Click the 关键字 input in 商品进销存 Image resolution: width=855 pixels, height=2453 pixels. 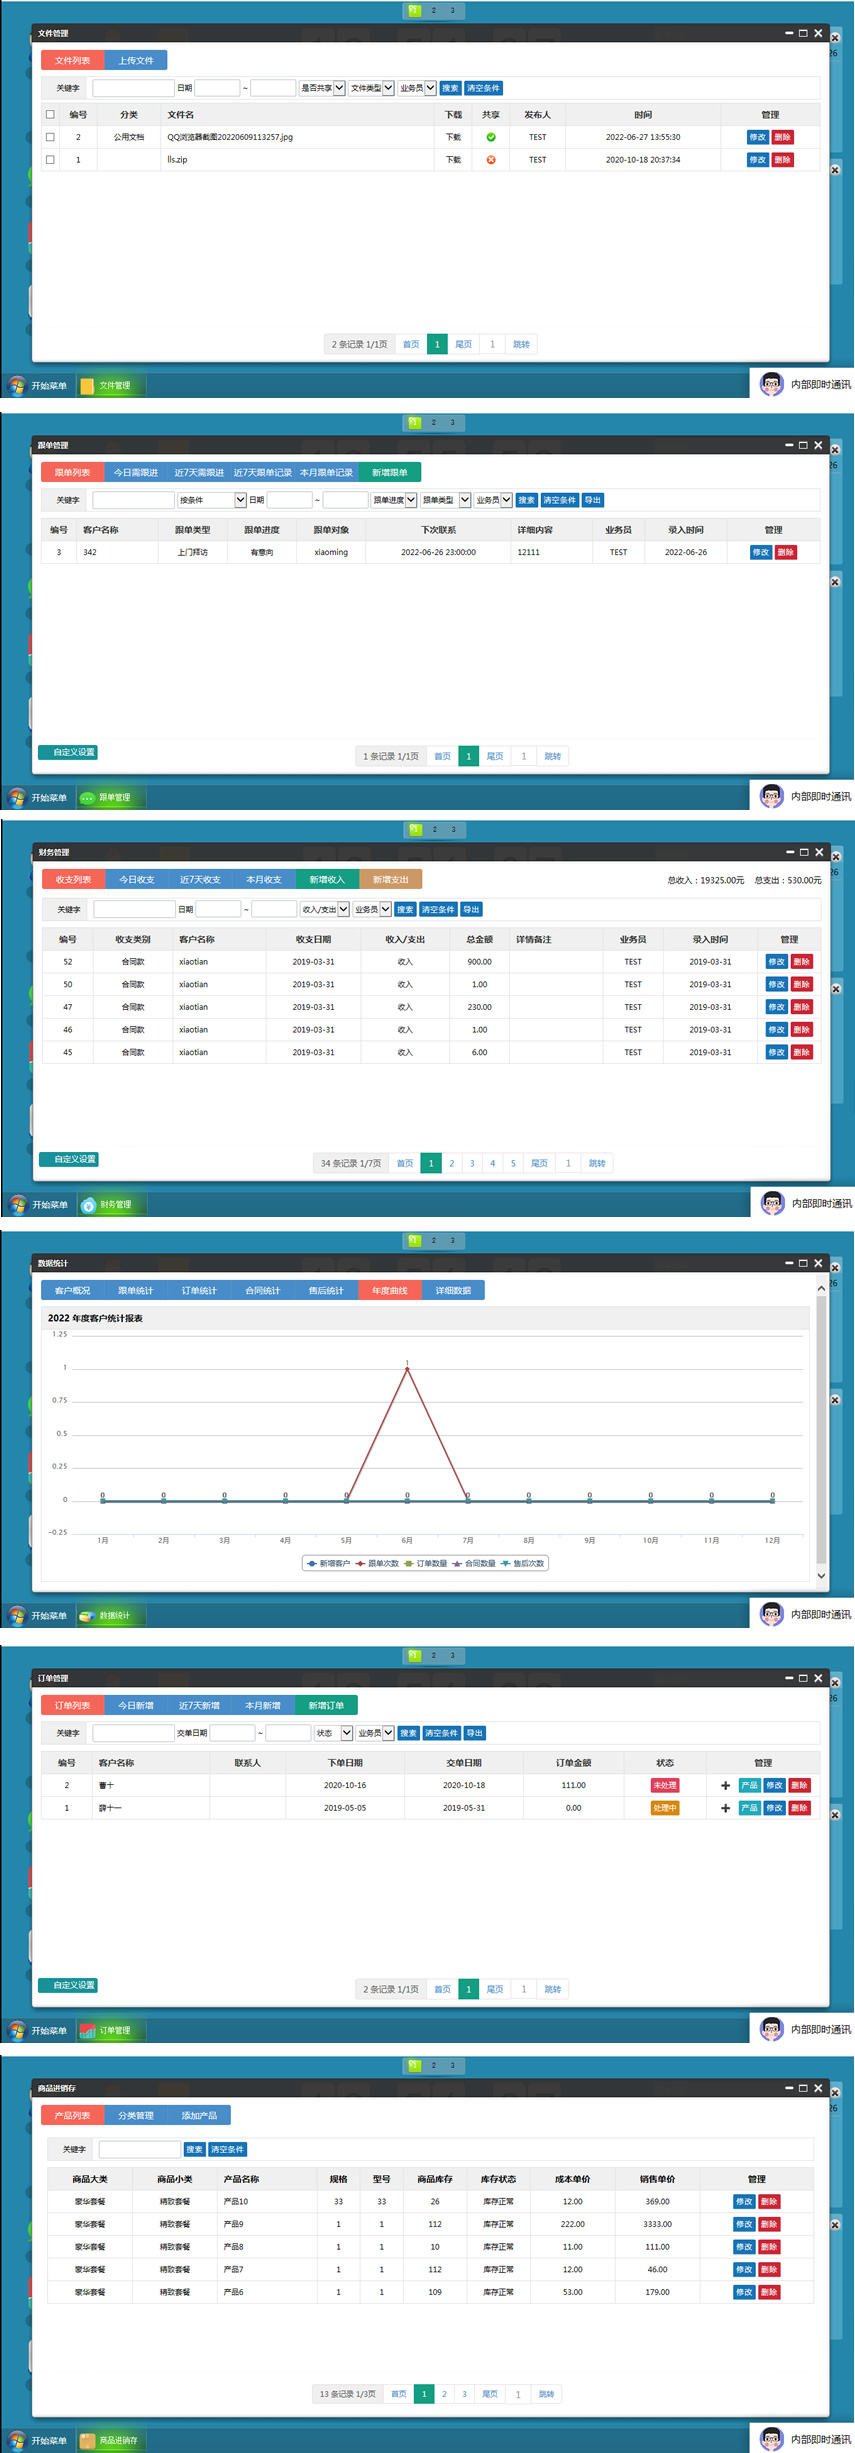[x=140, y=2150]
